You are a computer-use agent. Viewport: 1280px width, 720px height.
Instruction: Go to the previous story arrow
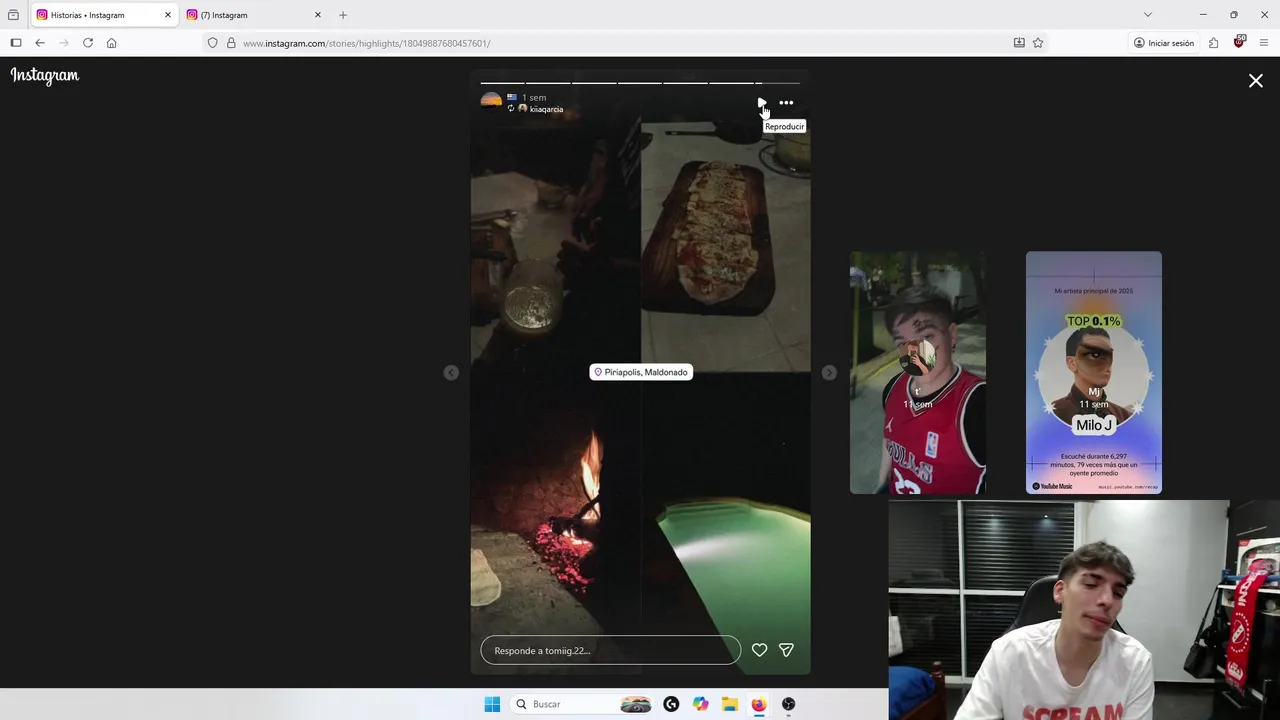coord(451,372)
